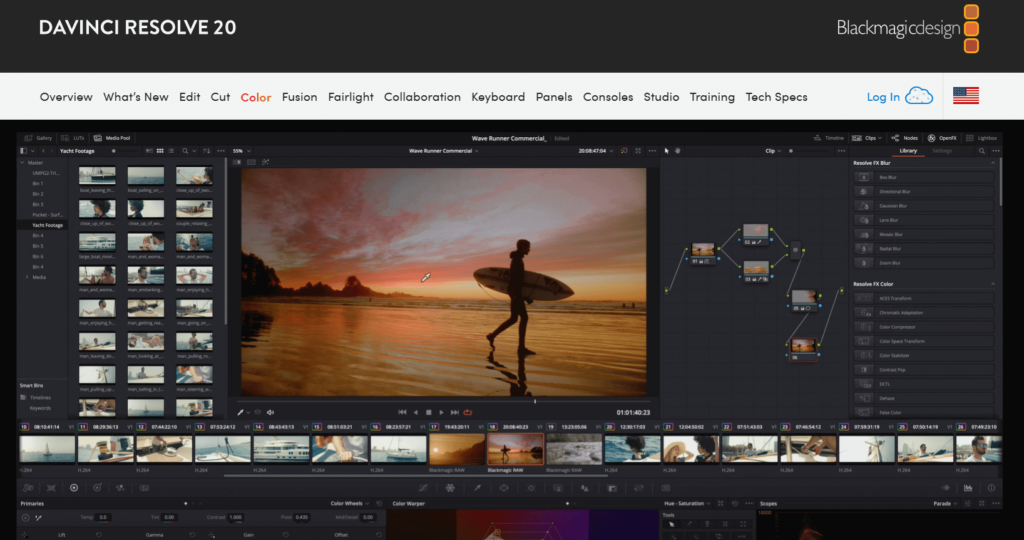Jump to first frame in viewer transport
The image size is (1024, 540).
coord(402,412)
